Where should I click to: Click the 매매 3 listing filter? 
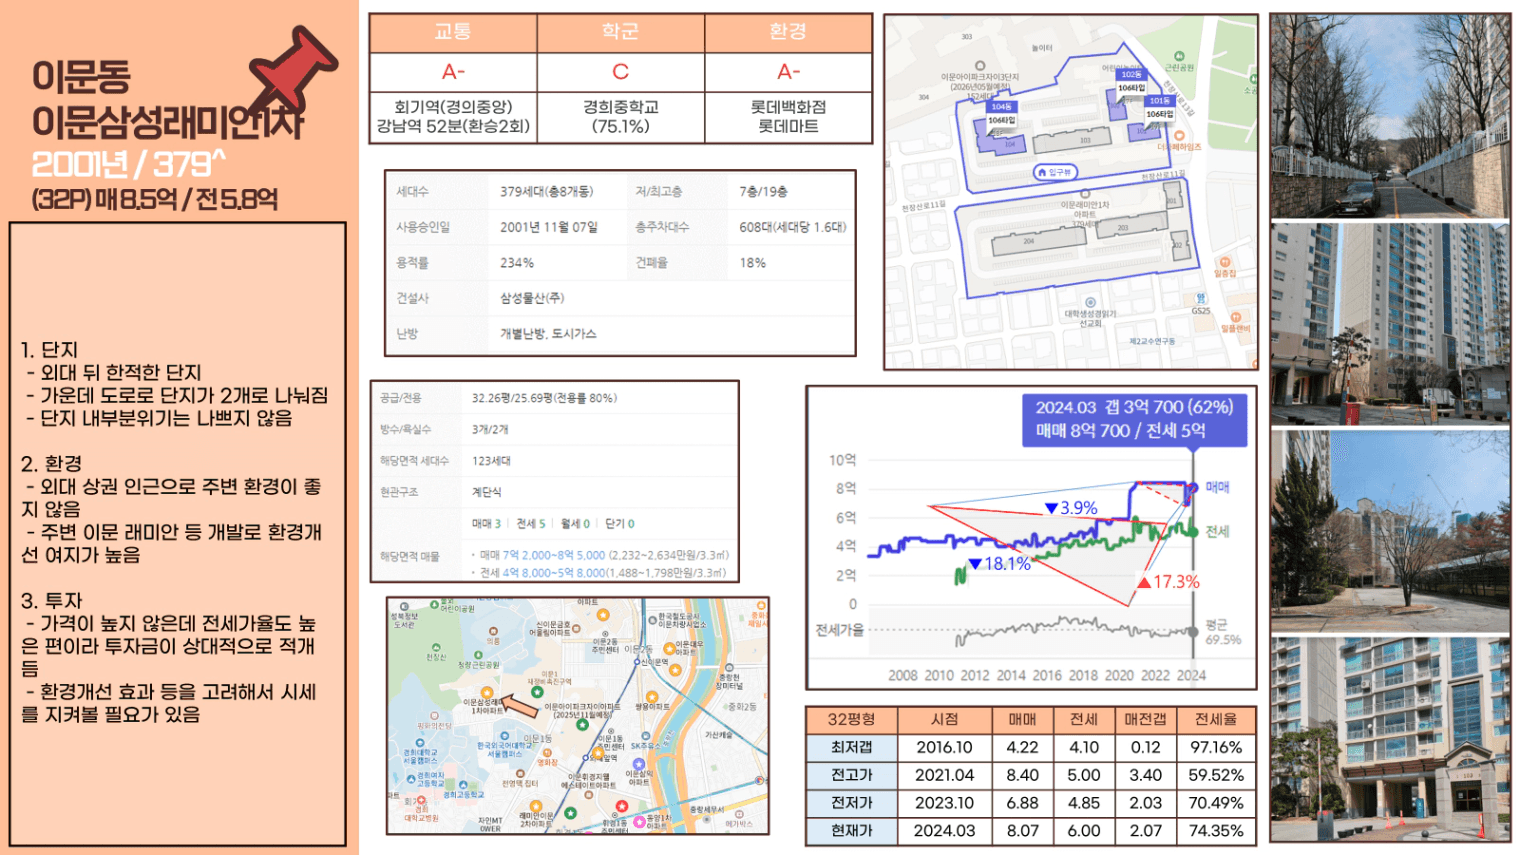486,523
